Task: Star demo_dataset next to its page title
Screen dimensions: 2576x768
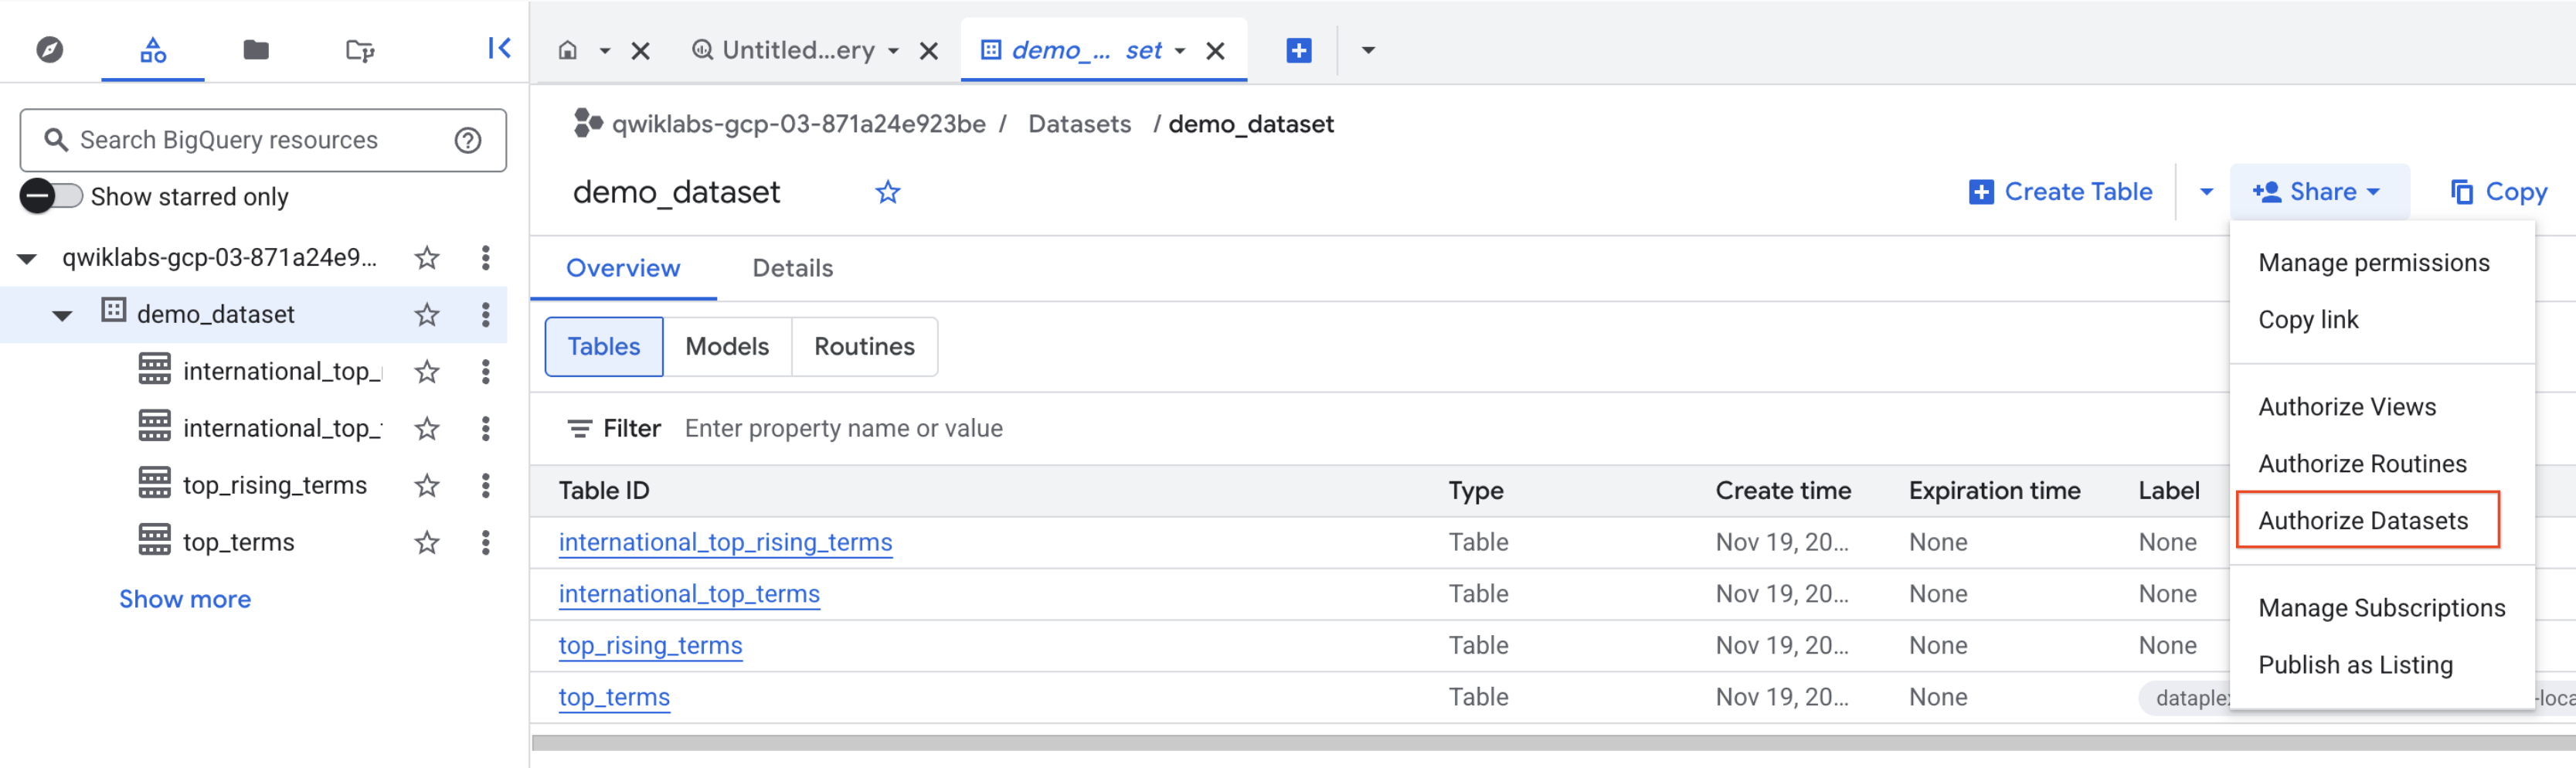Action: (x=888, y=191)
